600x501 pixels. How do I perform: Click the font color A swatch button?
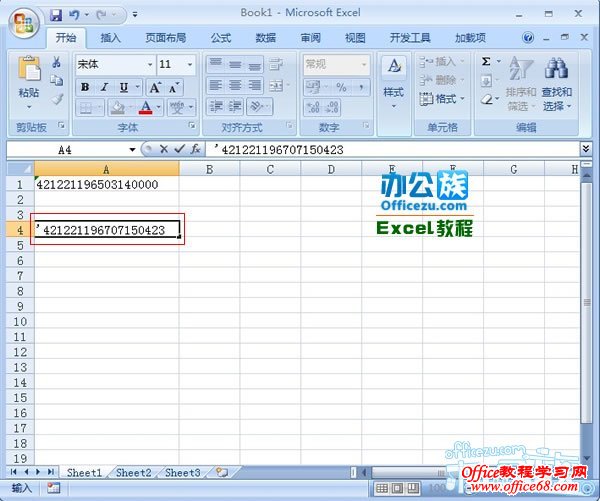[145, 107]
